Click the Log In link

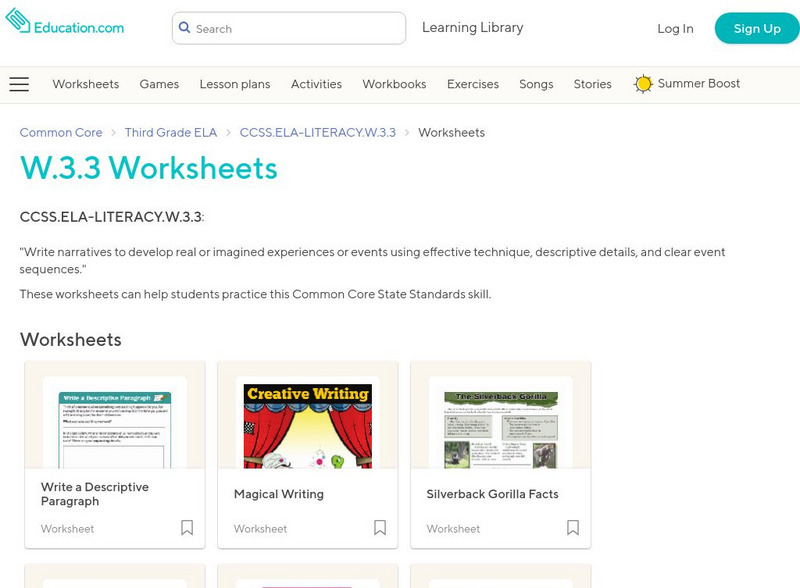[x=675, y=29]
